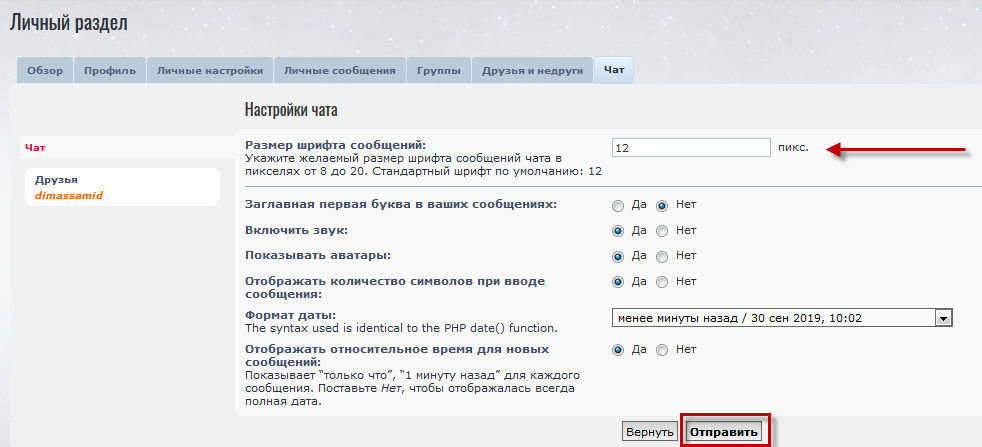Open the Группы tab
The height and width of the screenshot is (447, 982).
tap(439, 70)
